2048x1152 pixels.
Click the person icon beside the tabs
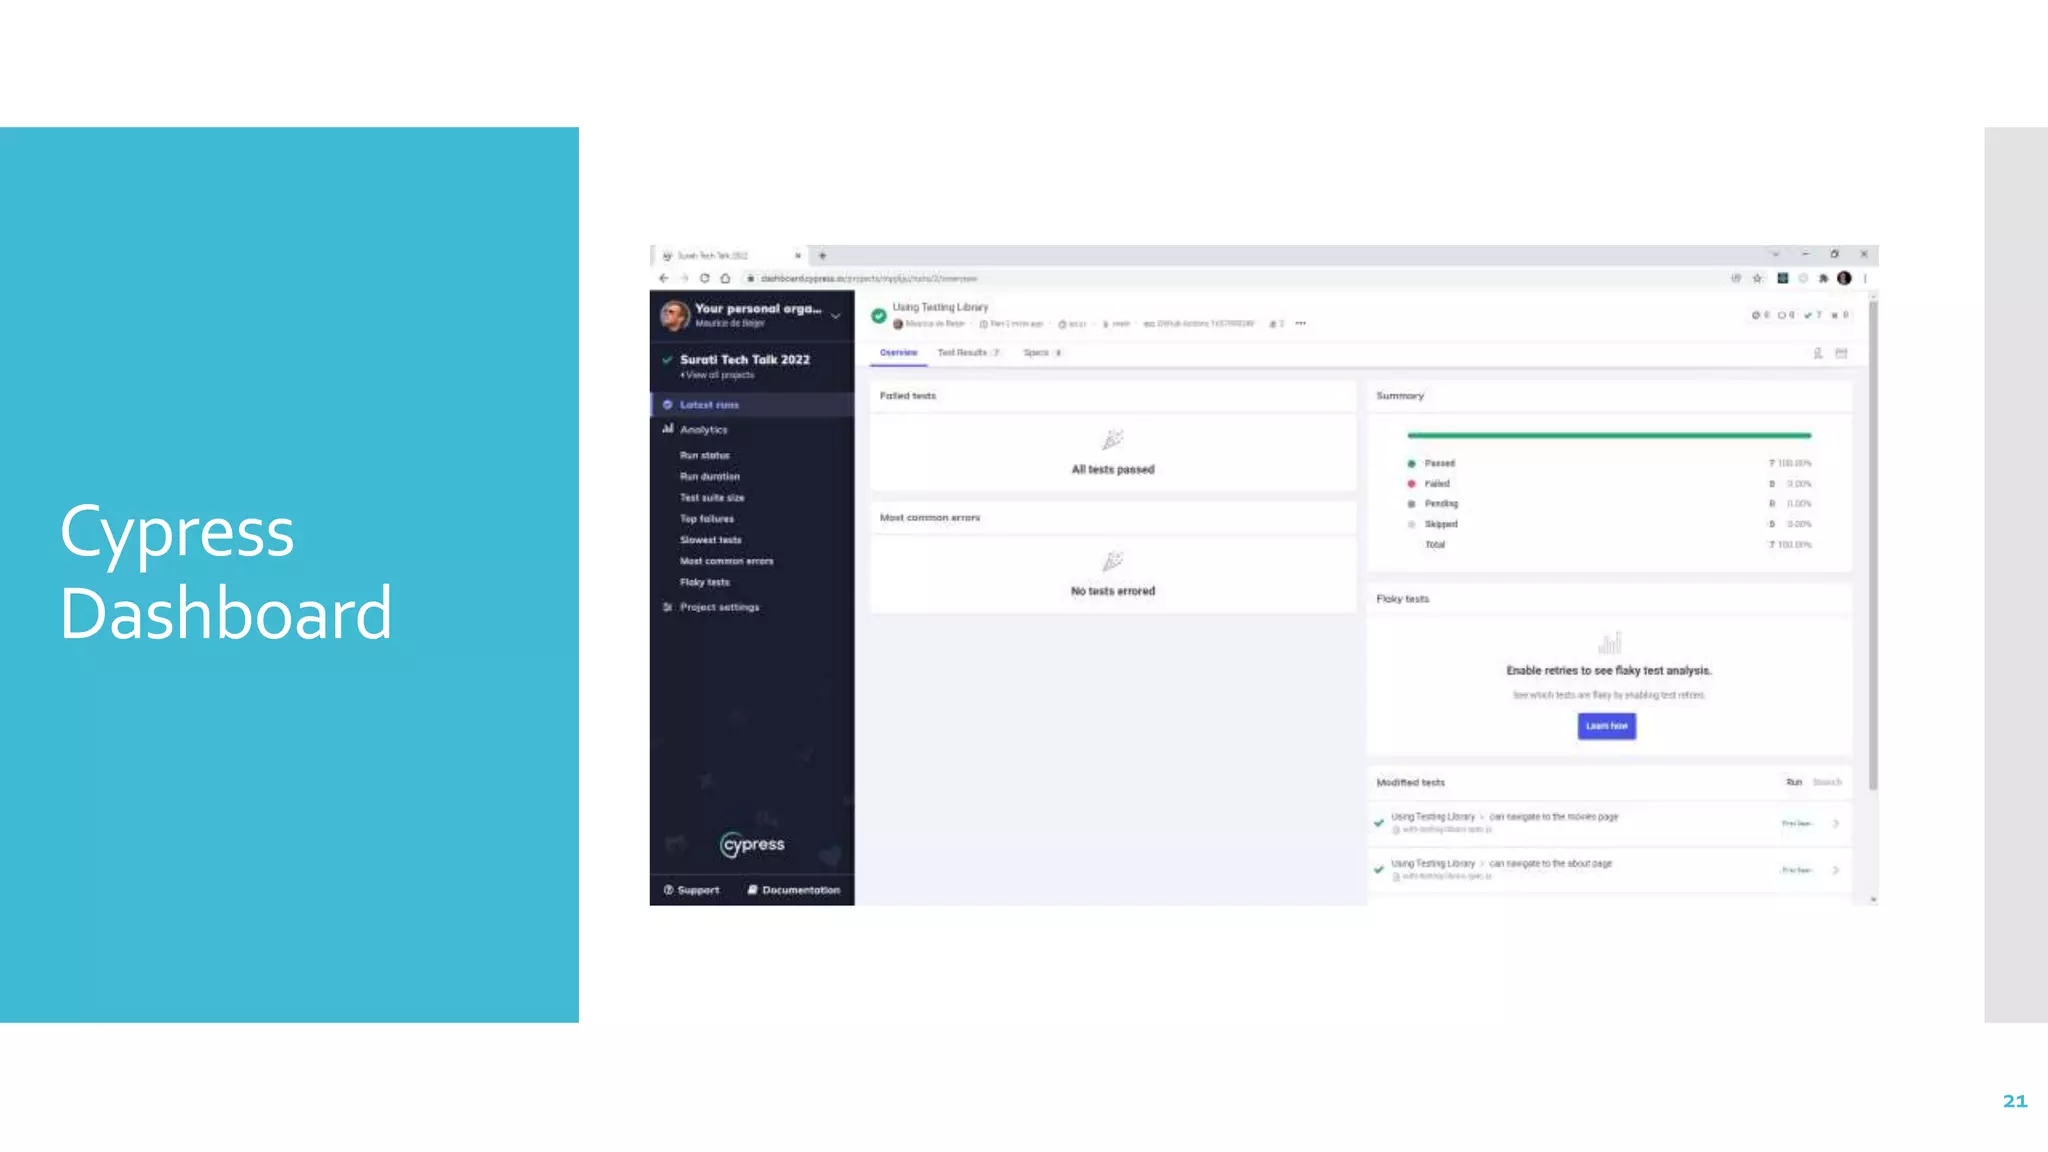[1818, 353]
